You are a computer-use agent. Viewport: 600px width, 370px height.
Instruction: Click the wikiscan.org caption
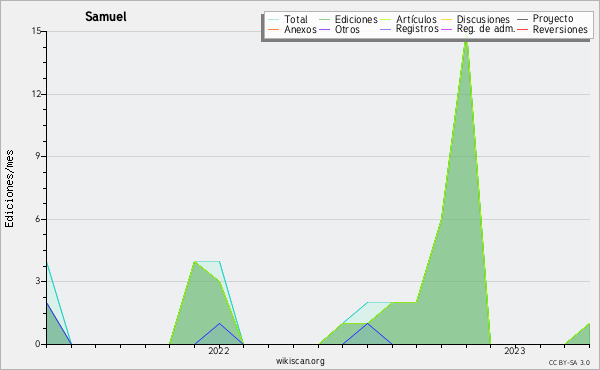pos(300,361)
